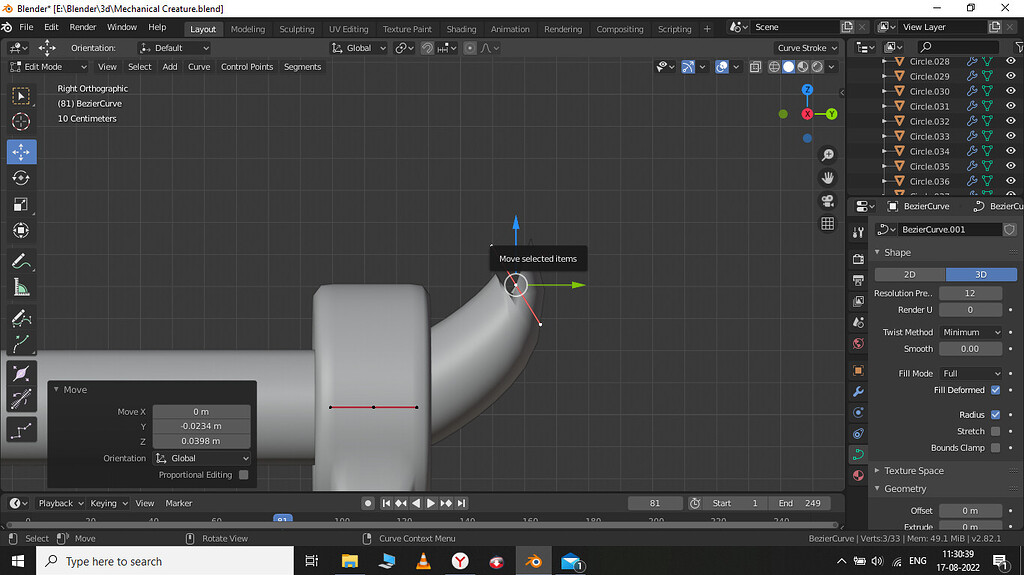
Task: Collapse the Geometry panel
Action: tap(904, 489)
